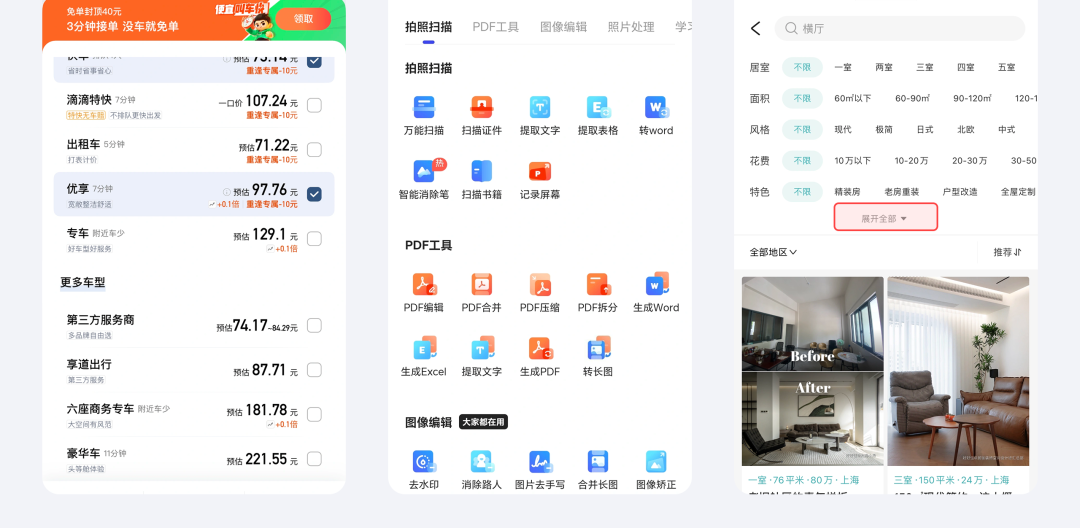This screenshot has width=1080, height=528.
Task: Uncheck the 优享 ride option checkbox
Action: (x=314, y=194)
